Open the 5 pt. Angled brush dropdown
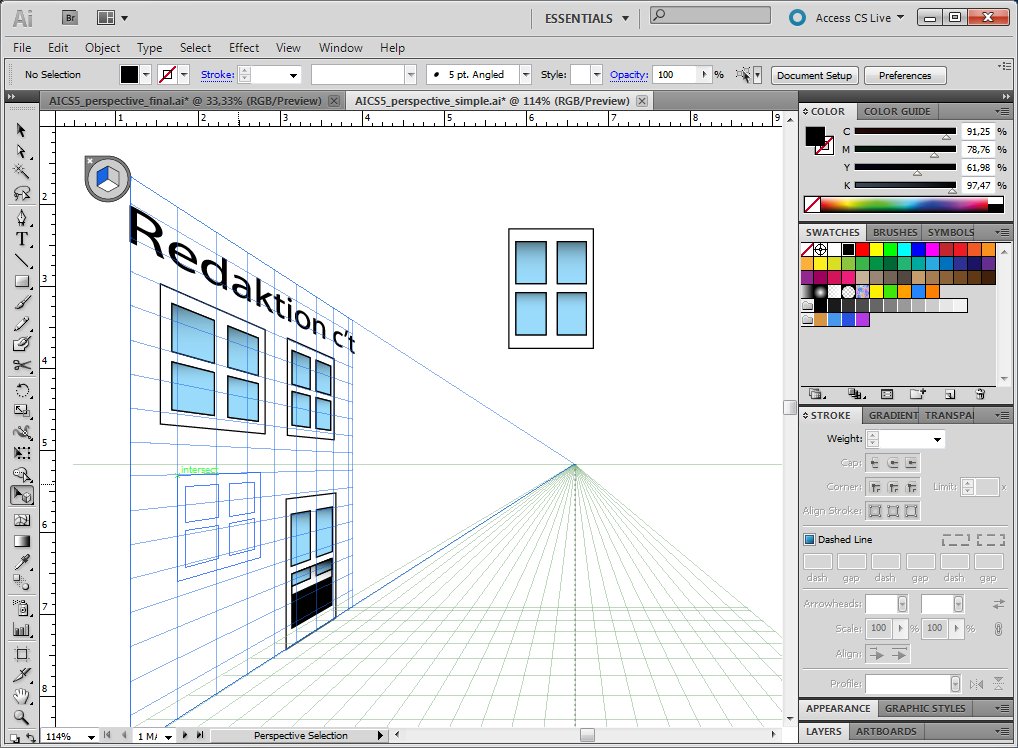 (x=525, y=75)
